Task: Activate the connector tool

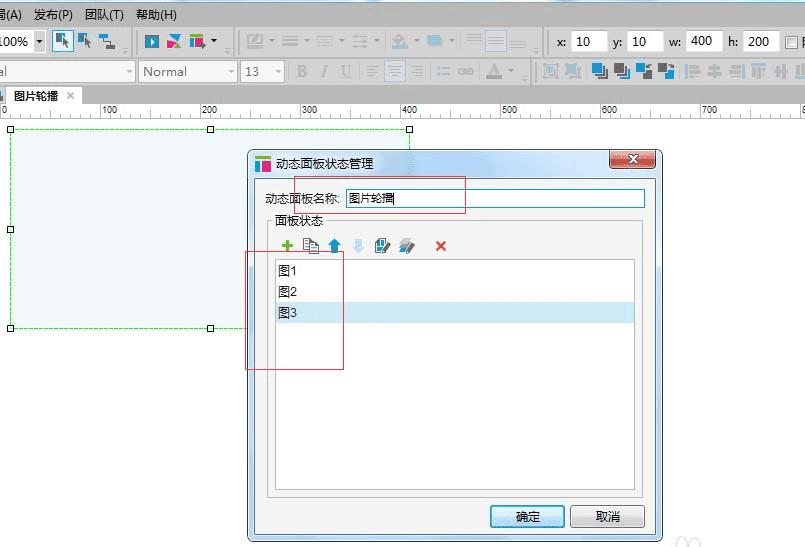Action: [107, 41]
